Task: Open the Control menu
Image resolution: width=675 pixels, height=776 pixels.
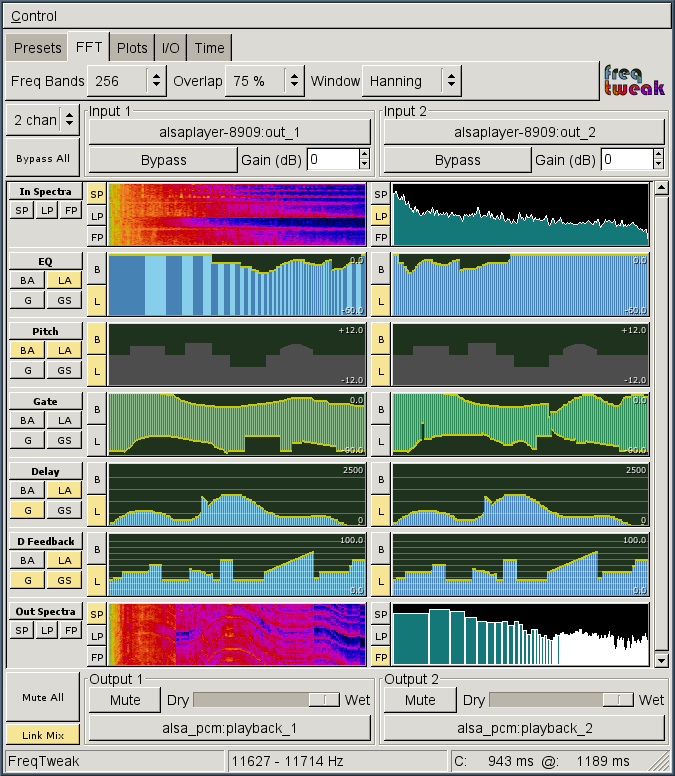Action: [33, 16]
